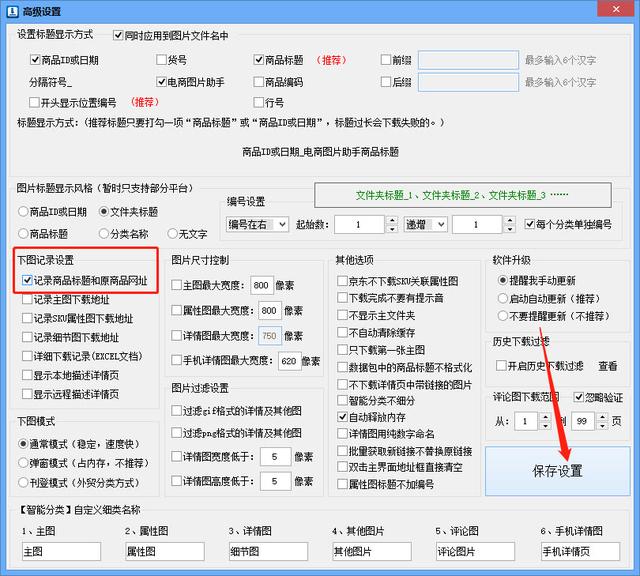Select 启动自动更新 radio option
The image size is (640, 576).
[x=503, y=298]
